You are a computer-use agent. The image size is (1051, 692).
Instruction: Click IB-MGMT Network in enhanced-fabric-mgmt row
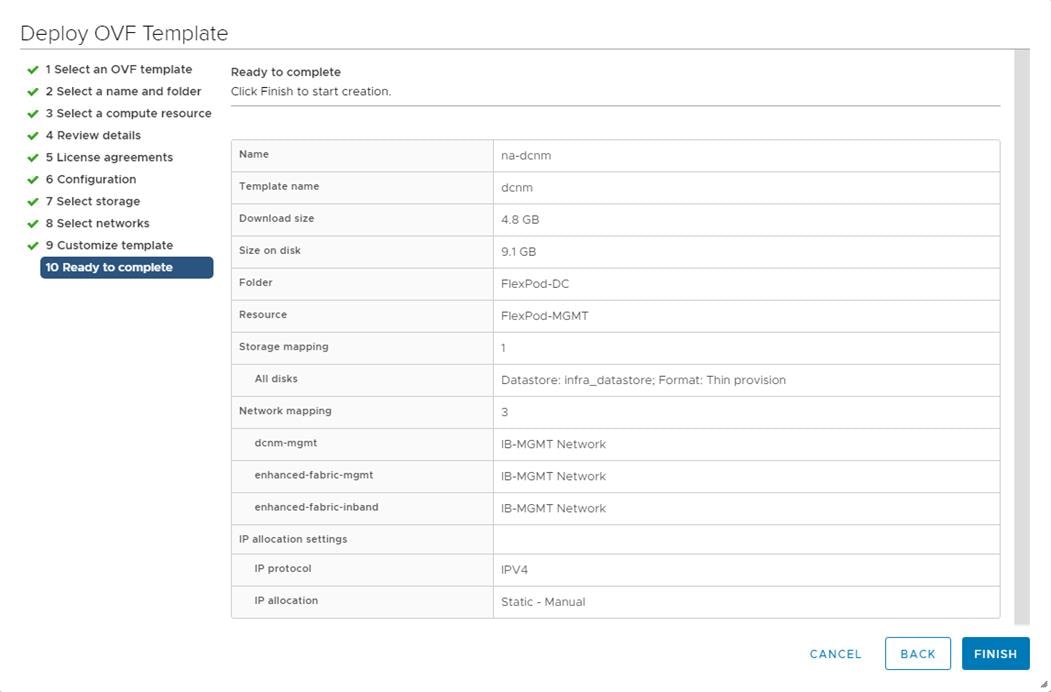(x=554, y=477)
